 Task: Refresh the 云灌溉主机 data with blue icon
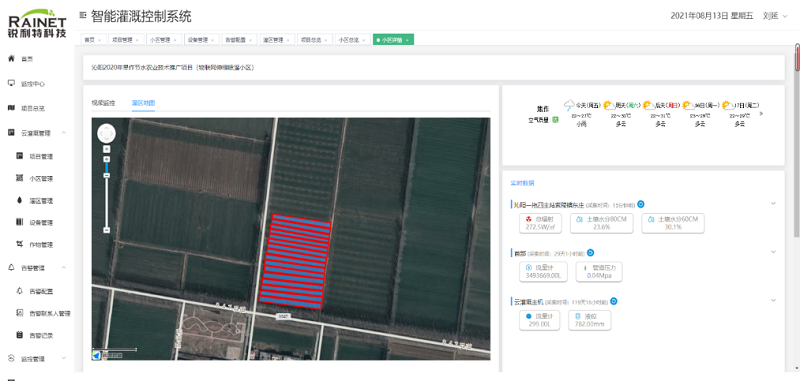[614, 301]
